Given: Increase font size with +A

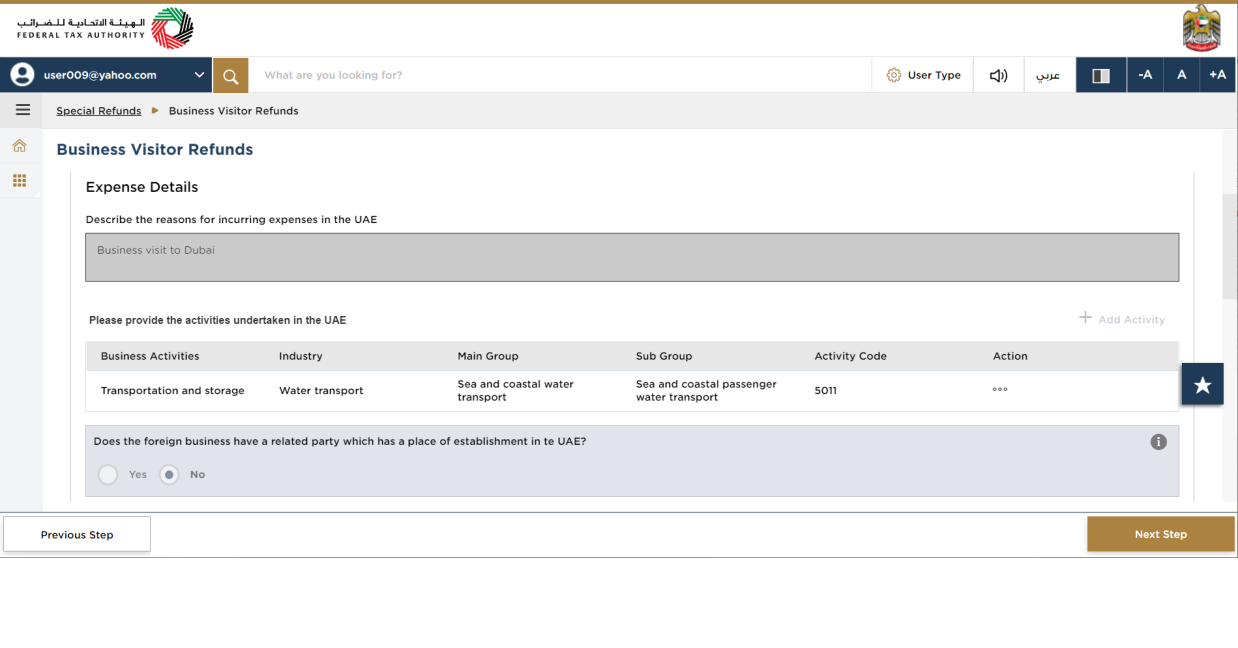Looking at the screenshot, I should (x=1217, y=75).
